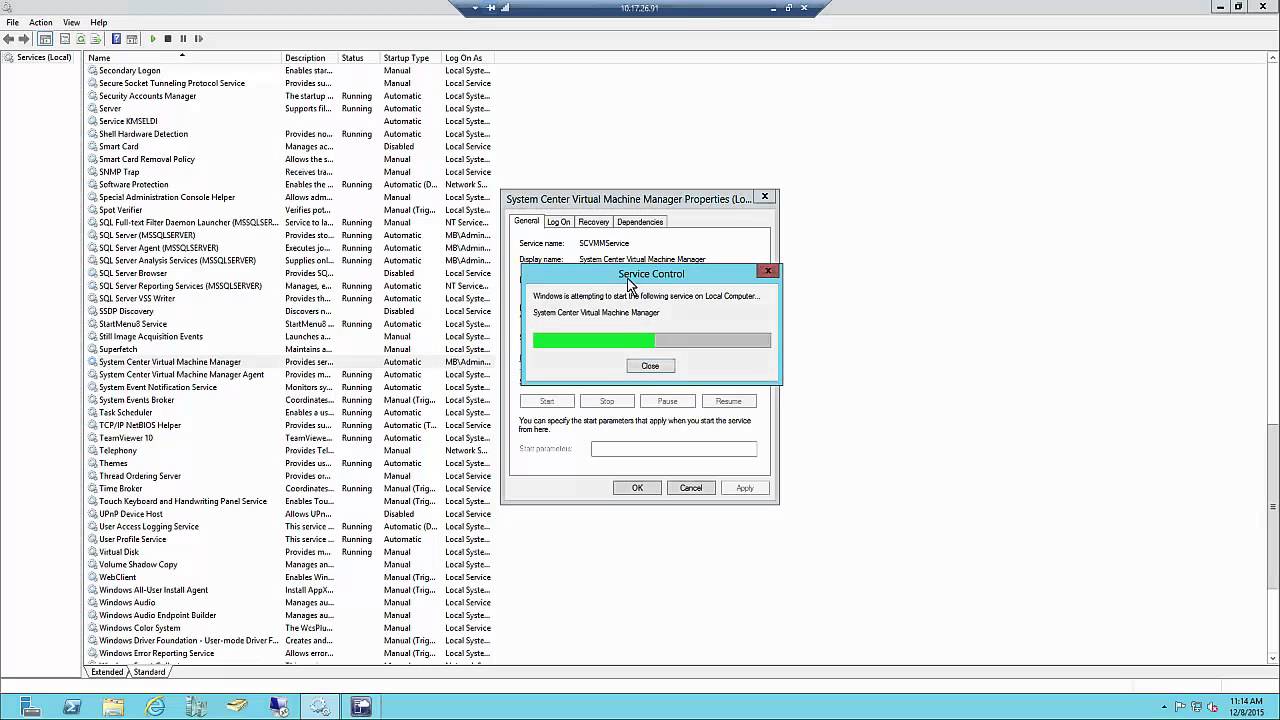Image resolution: width=1280 pixels, height=720 pixels.
Task: Select the General tab in Properties
Action: click(x=527, y=221)
